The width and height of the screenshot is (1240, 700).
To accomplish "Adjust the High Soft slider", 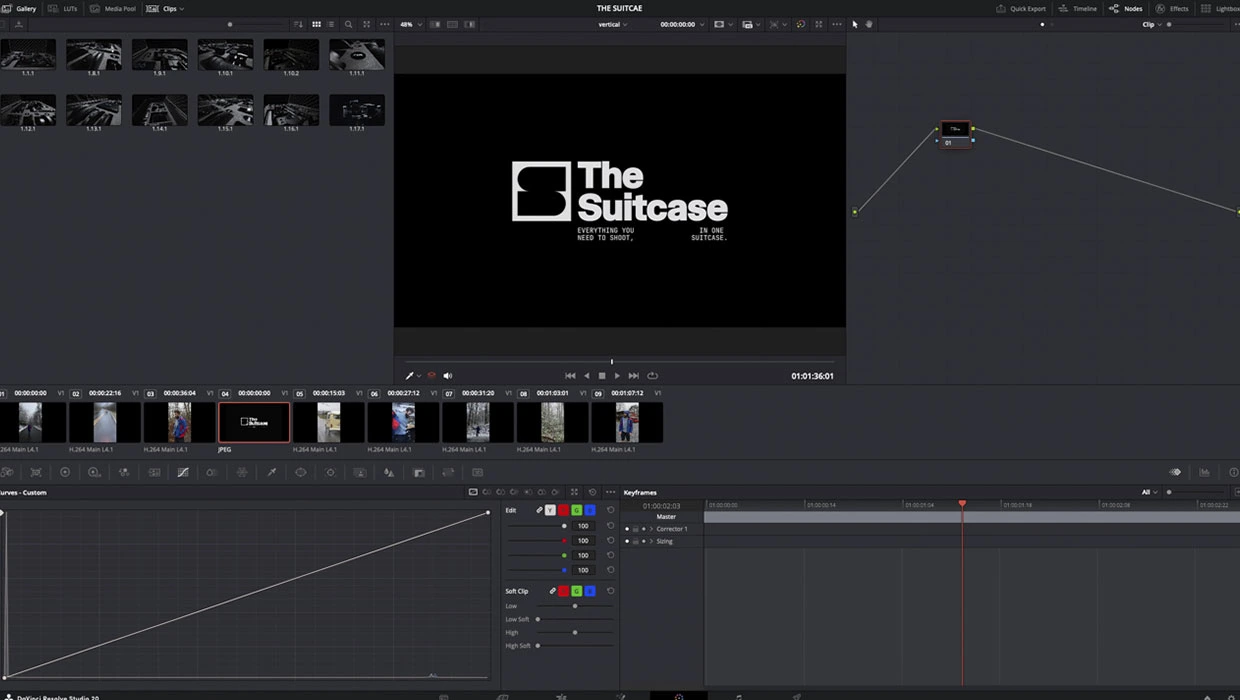I will pos(574,645).
